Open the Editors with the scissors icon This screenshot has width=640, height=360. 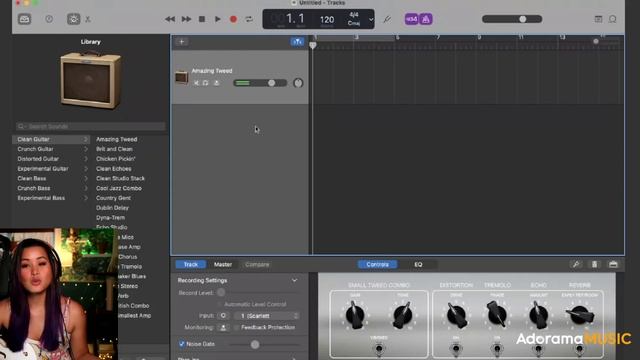(88, 19)
